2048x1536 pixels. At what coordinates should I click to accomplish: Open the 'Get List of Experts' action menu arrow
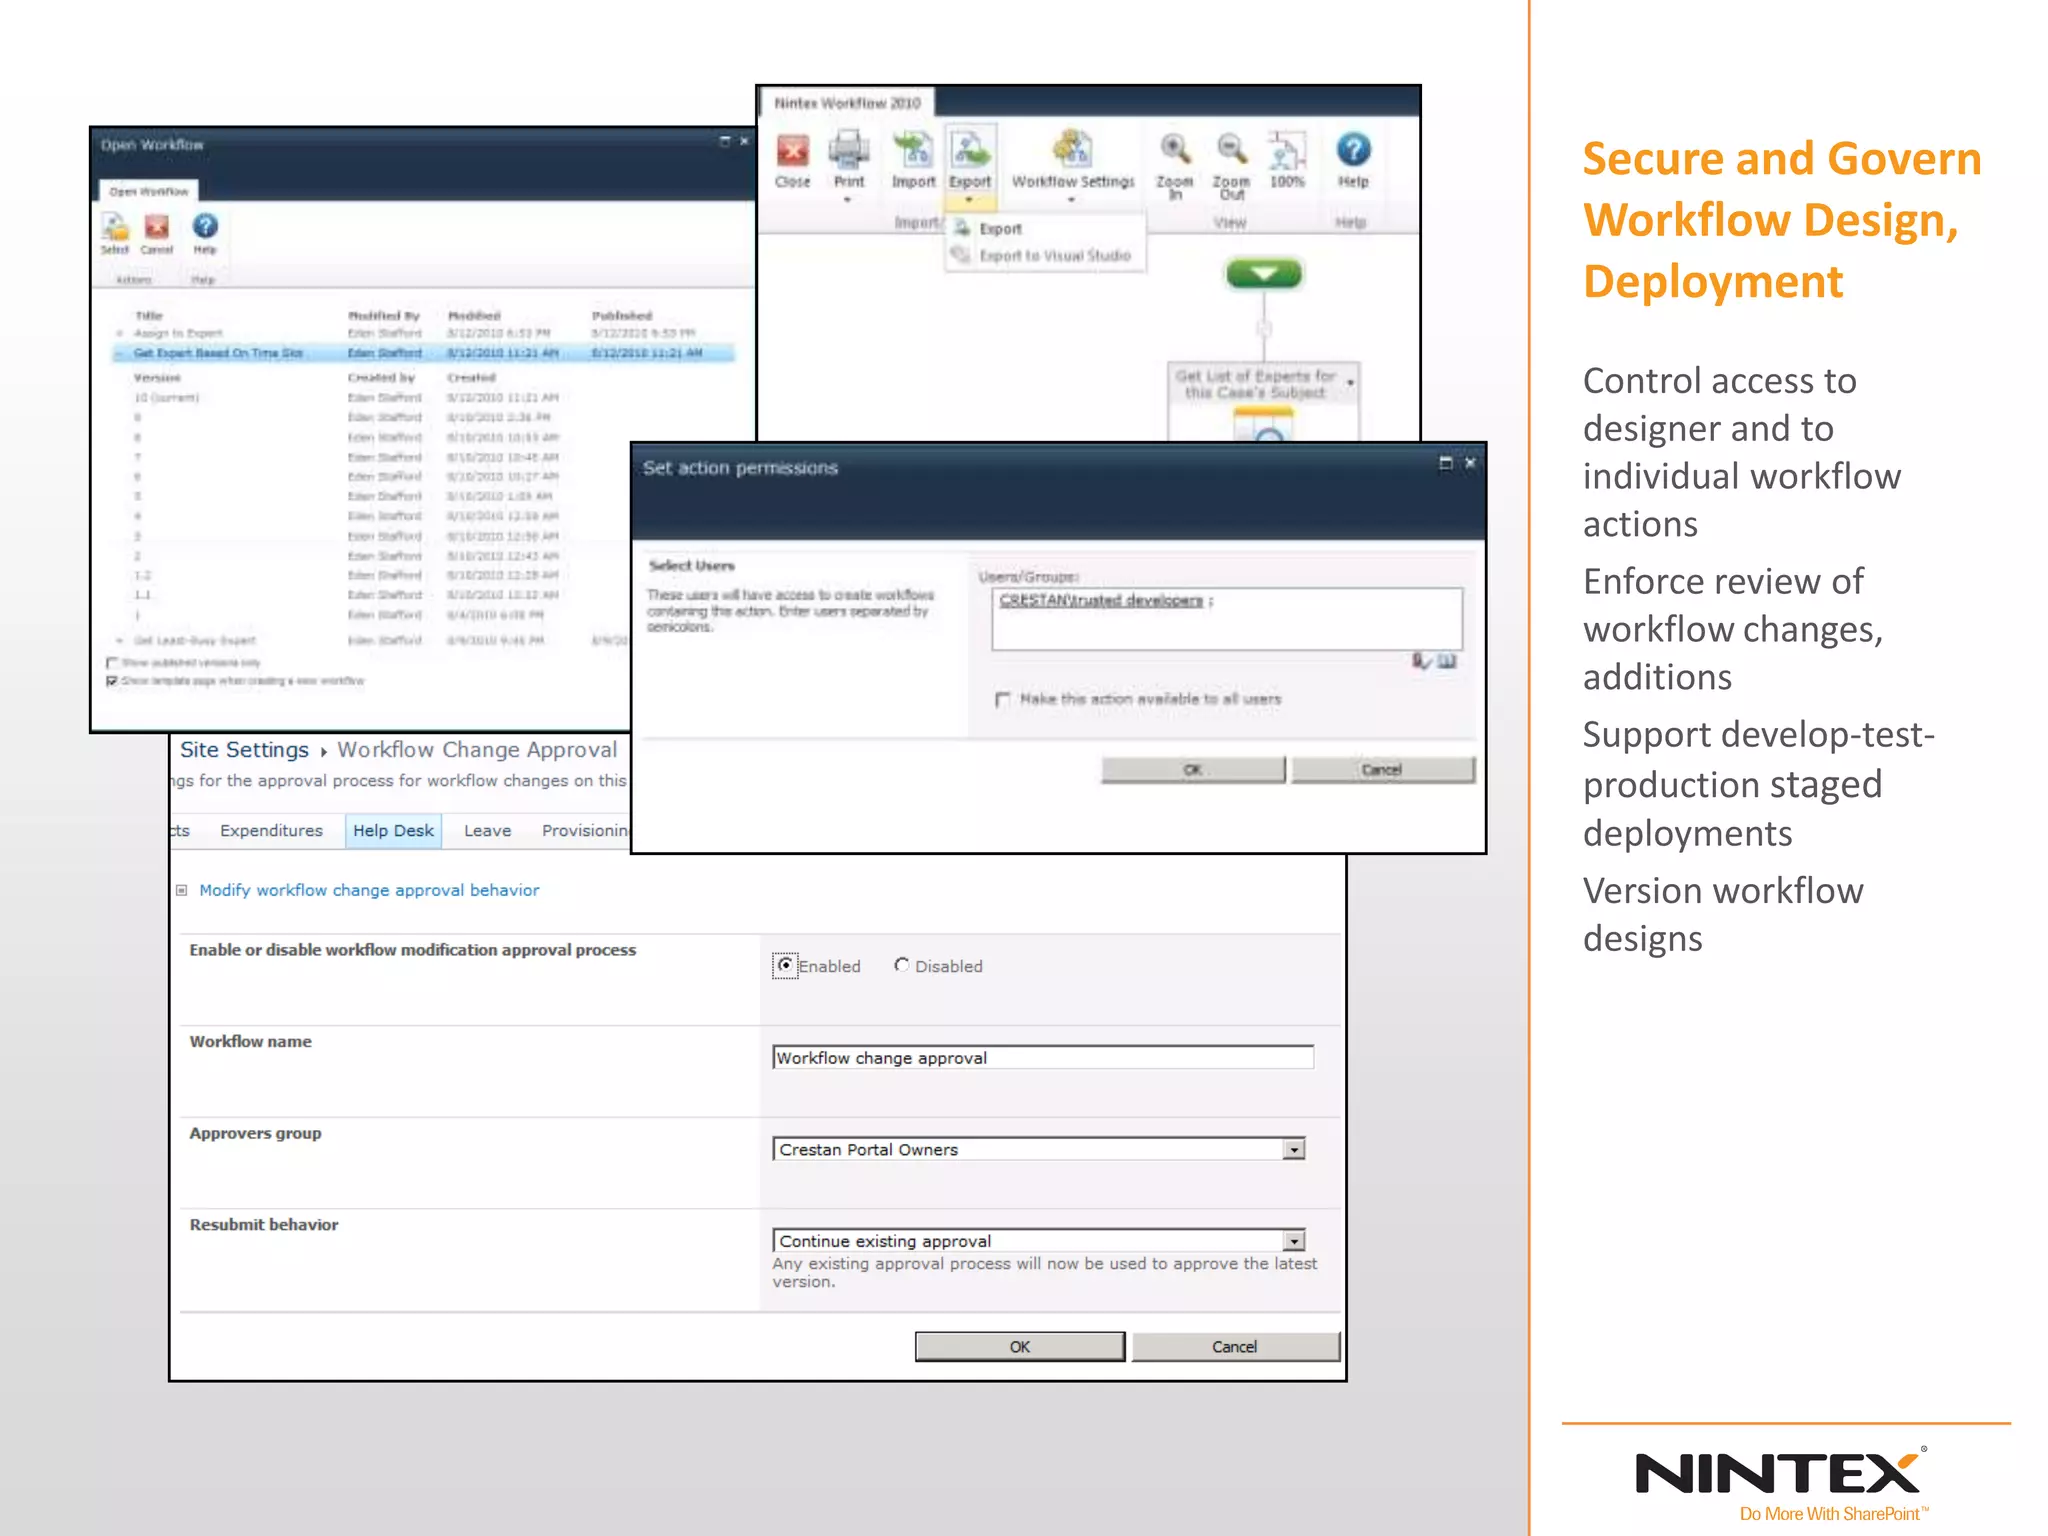[x=1350, y=383]
